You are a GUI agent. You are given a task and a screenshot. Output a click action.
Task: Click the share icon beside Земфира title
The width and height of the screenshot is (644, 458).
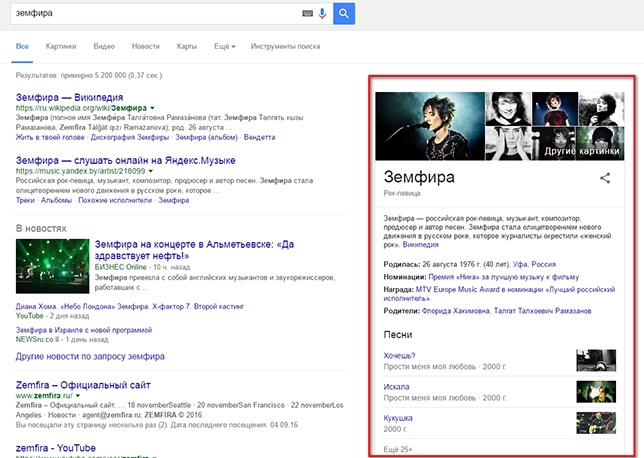tap(604, 178)
